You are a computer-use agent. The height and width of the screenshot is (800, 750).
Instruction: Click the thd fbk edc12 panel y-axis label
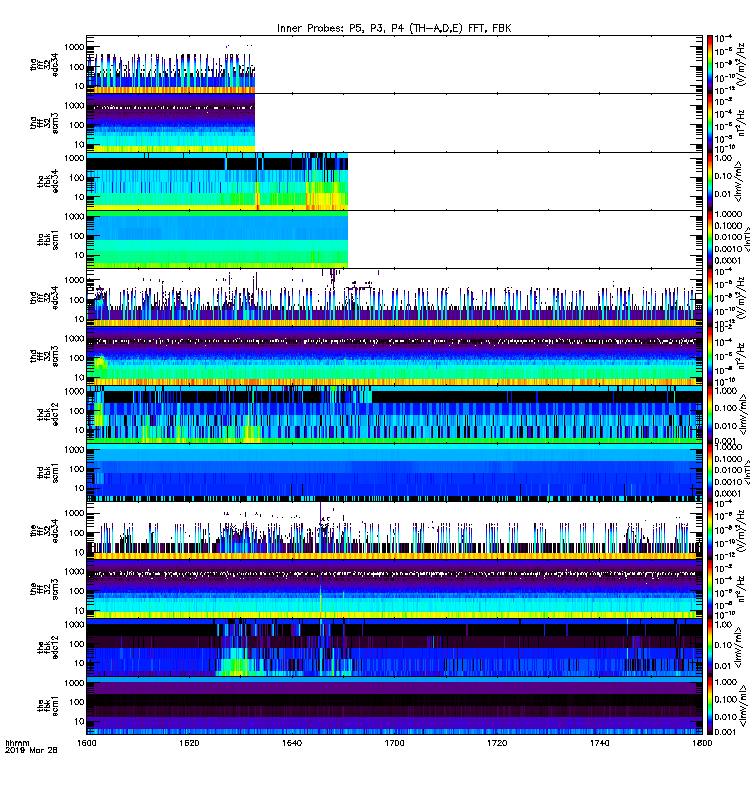(x=48, y=414)
